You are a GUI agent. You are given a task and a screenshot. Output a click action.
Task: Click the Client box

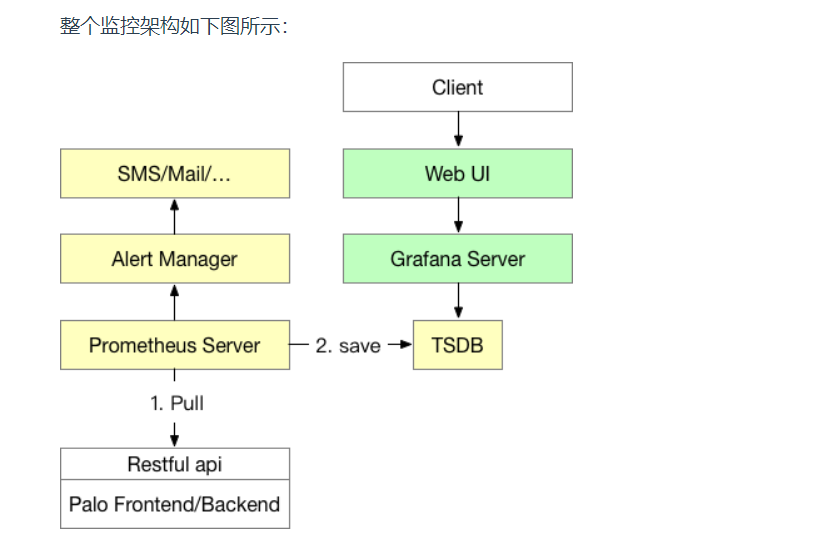[x=457, y=87]
